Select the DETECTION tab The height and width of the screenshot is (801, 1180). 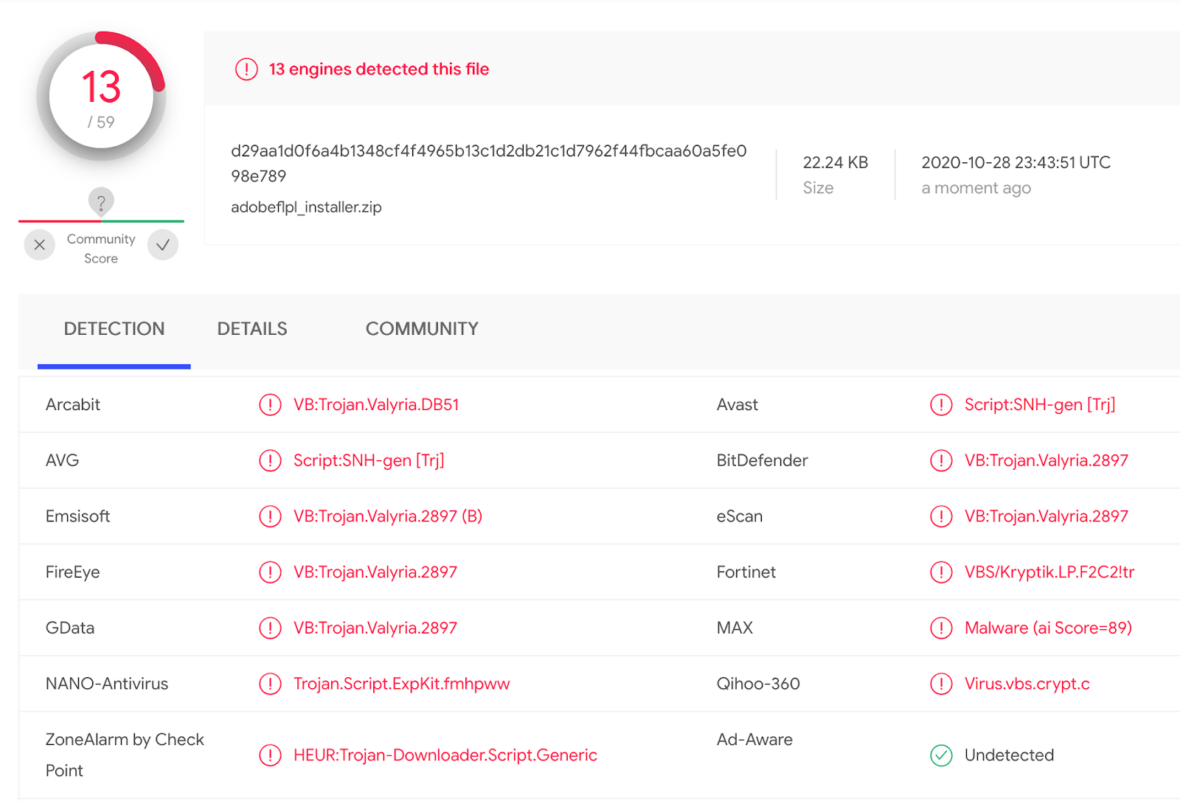pyautogui.click(x=114, y=328)
